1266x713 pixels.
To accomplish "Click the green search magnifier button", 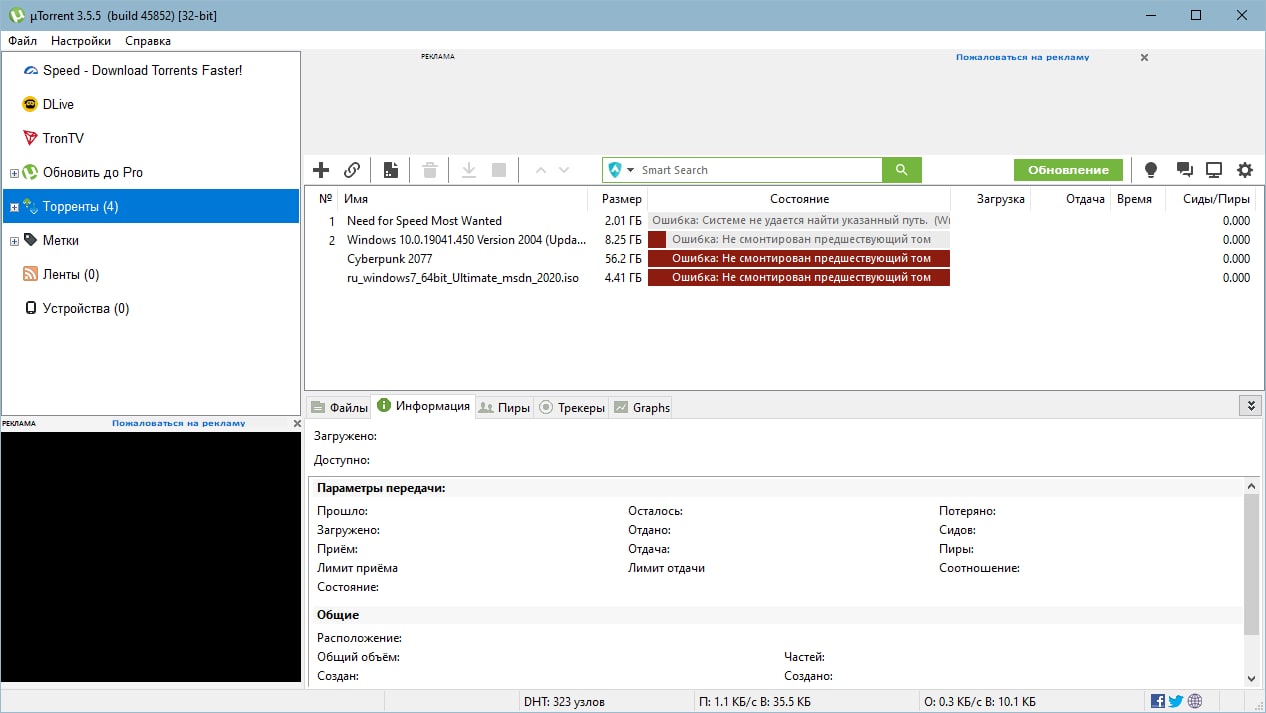I will [902, 170].
